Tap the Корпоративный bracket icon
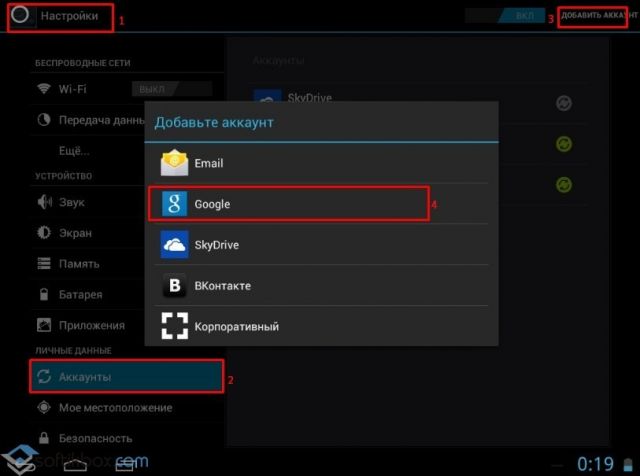 (x=175, y=326)
